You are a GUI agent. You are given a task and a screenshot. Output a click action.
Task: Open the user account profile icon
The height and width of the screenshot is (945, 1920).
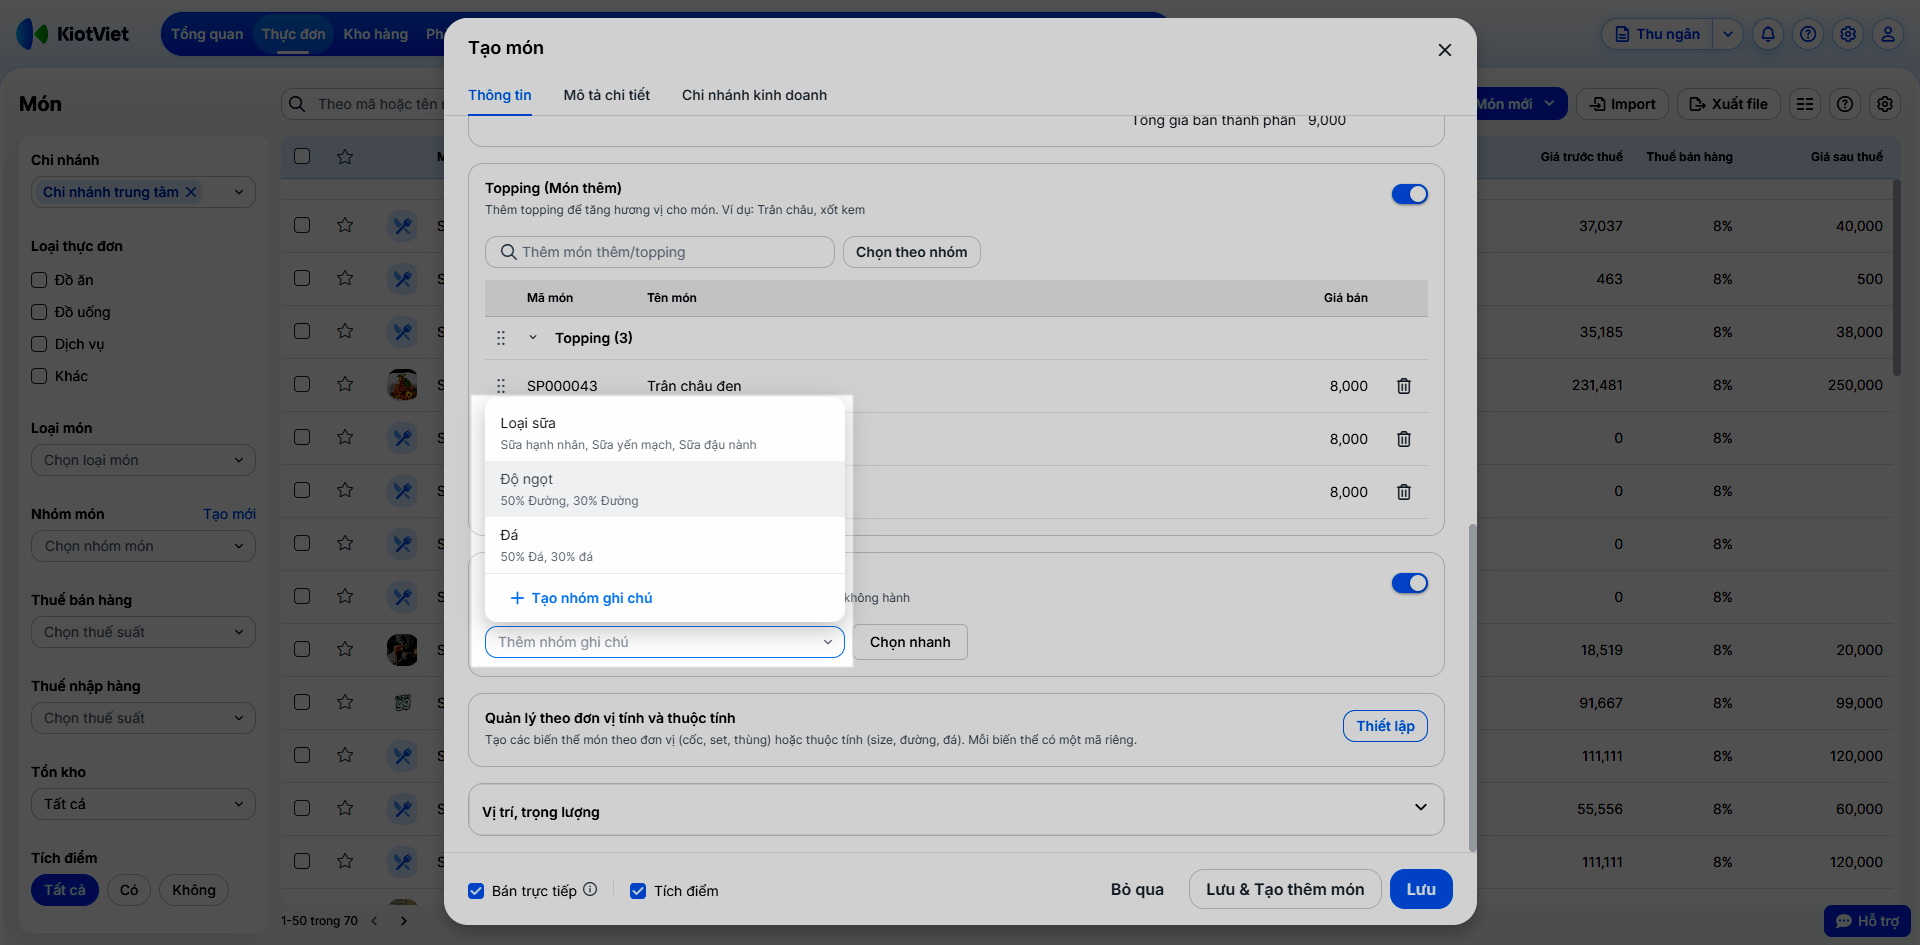[x=1888, y=34]
